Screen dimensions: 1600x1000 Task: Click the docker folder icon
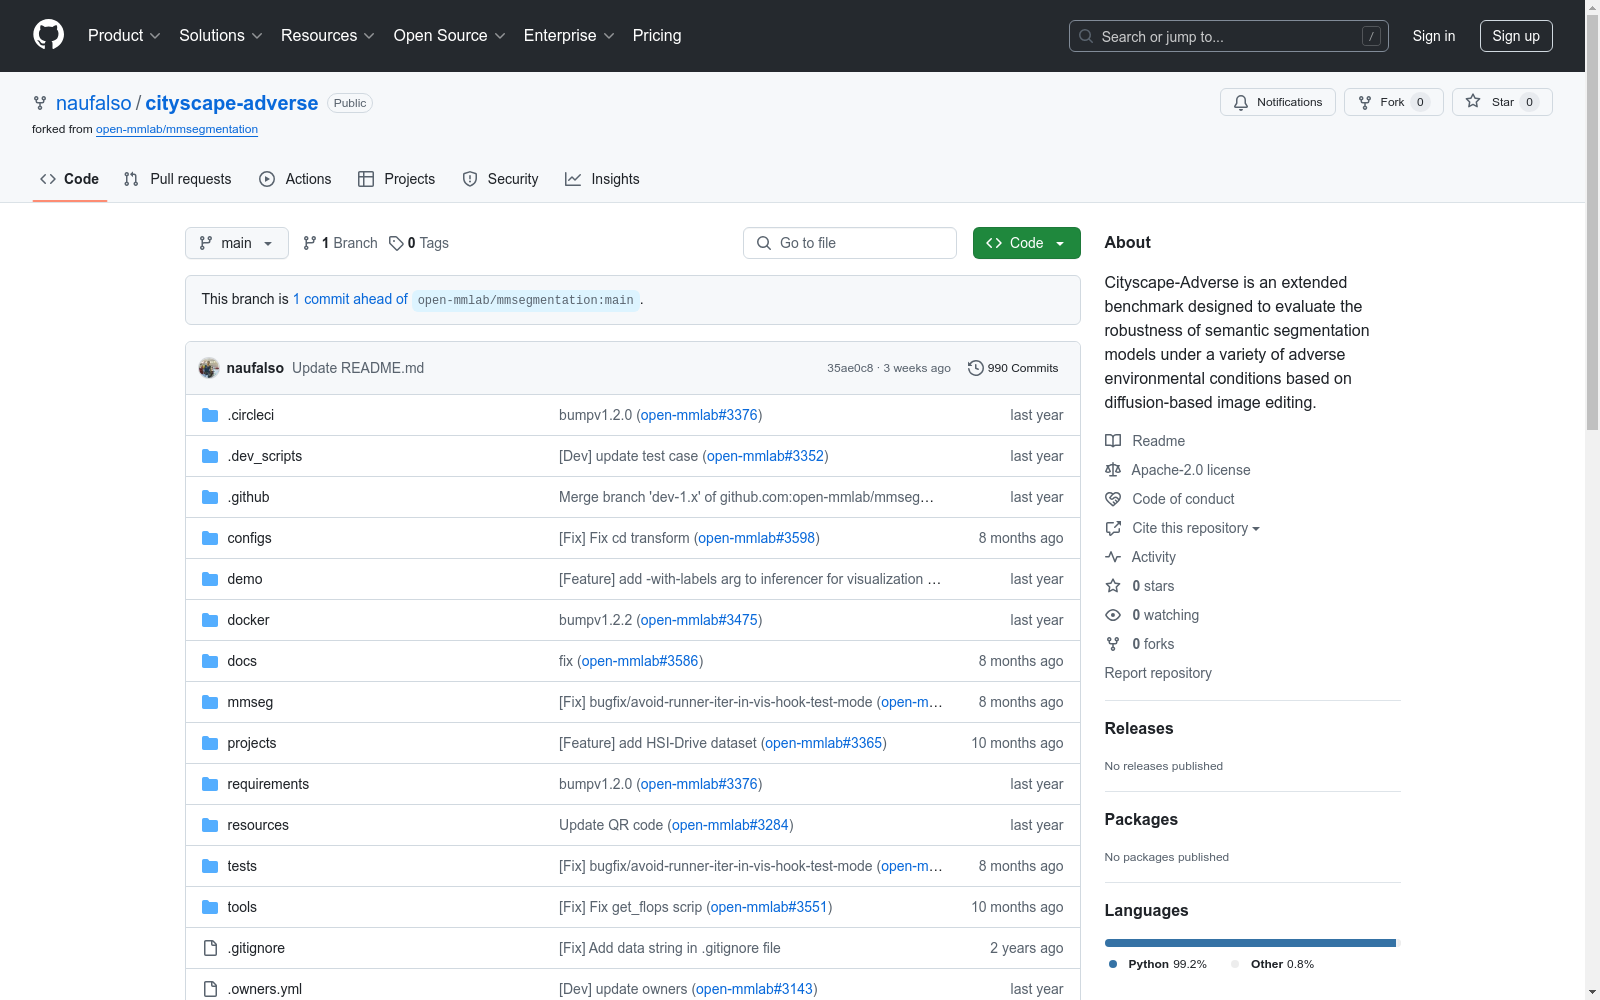[x=210, y=620]
